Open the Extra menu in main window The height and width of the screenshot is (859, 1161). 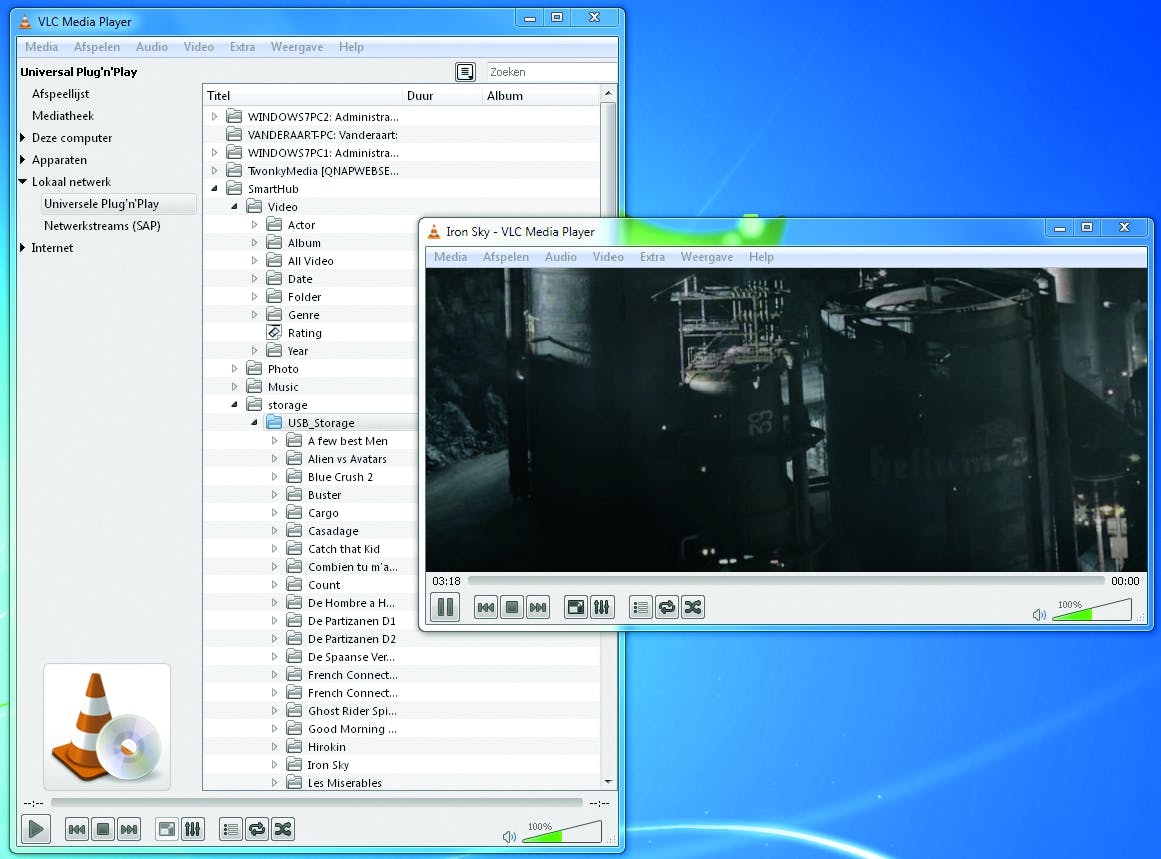[x=242, y=47]
